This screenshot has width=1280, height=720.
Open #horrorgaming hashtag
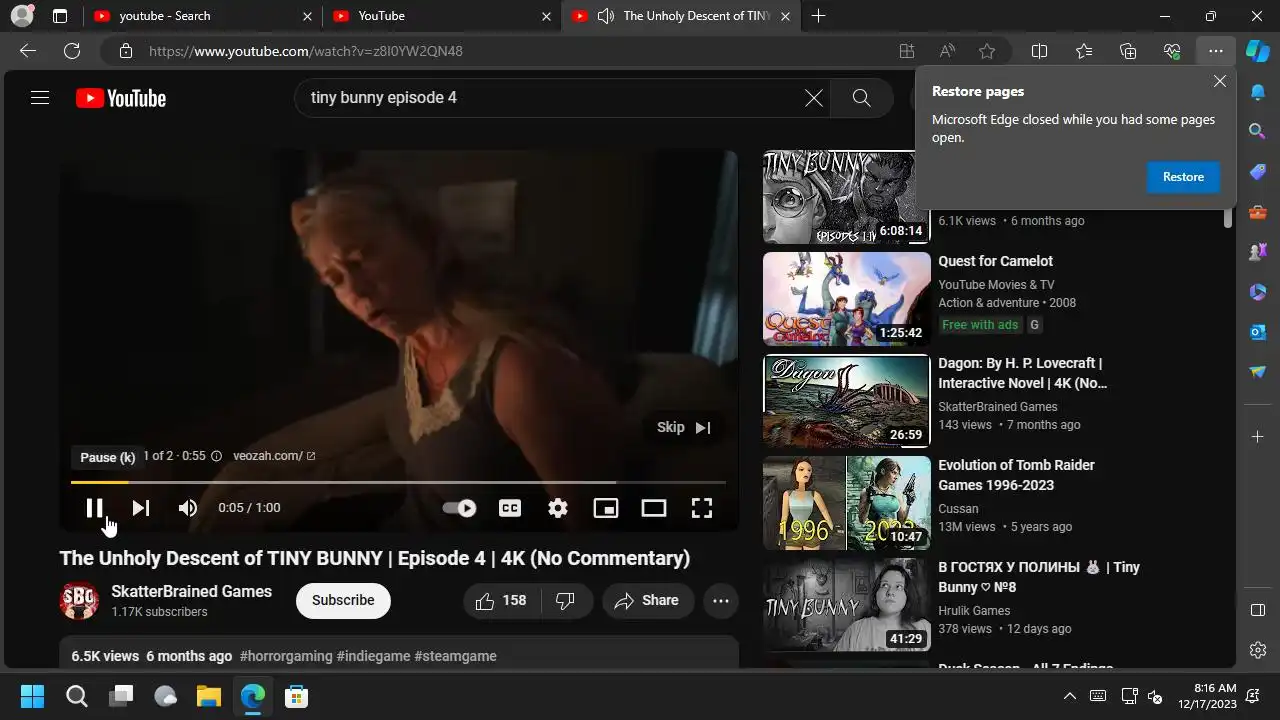pyautogui.click(x=286, y=656)
